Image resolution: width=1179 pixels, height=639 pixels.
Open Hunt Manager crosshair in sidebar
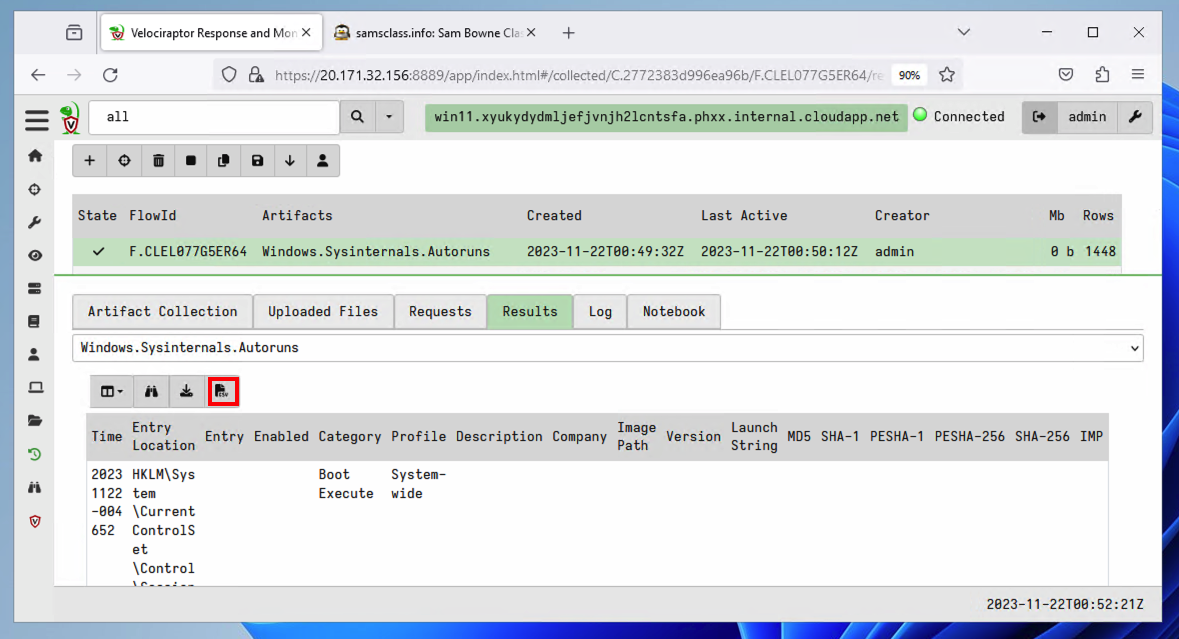click(35, 189)
